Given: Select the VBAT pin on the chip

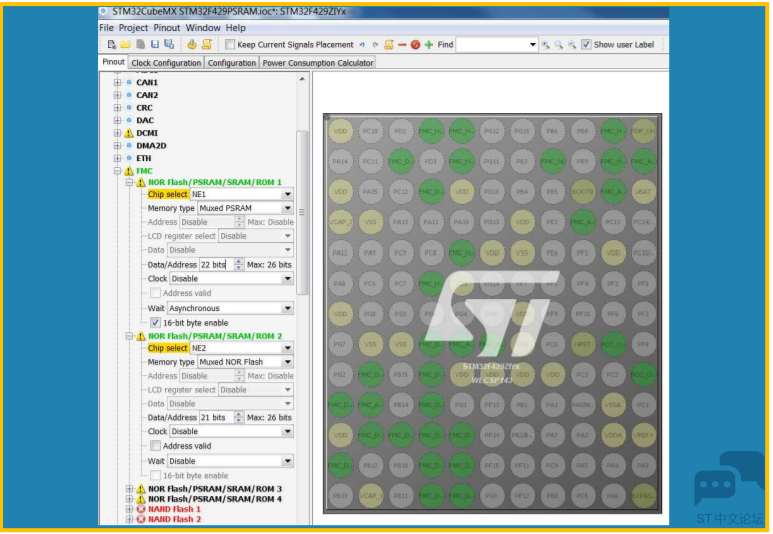Looking at the screenshot, I should coord(643,191).
